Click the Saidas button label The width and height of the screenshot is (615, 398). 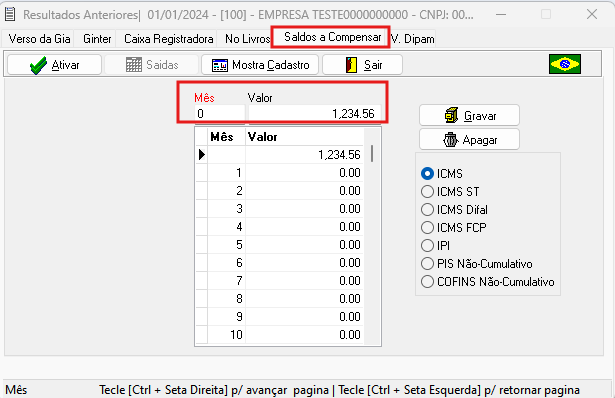pos(162,65)
